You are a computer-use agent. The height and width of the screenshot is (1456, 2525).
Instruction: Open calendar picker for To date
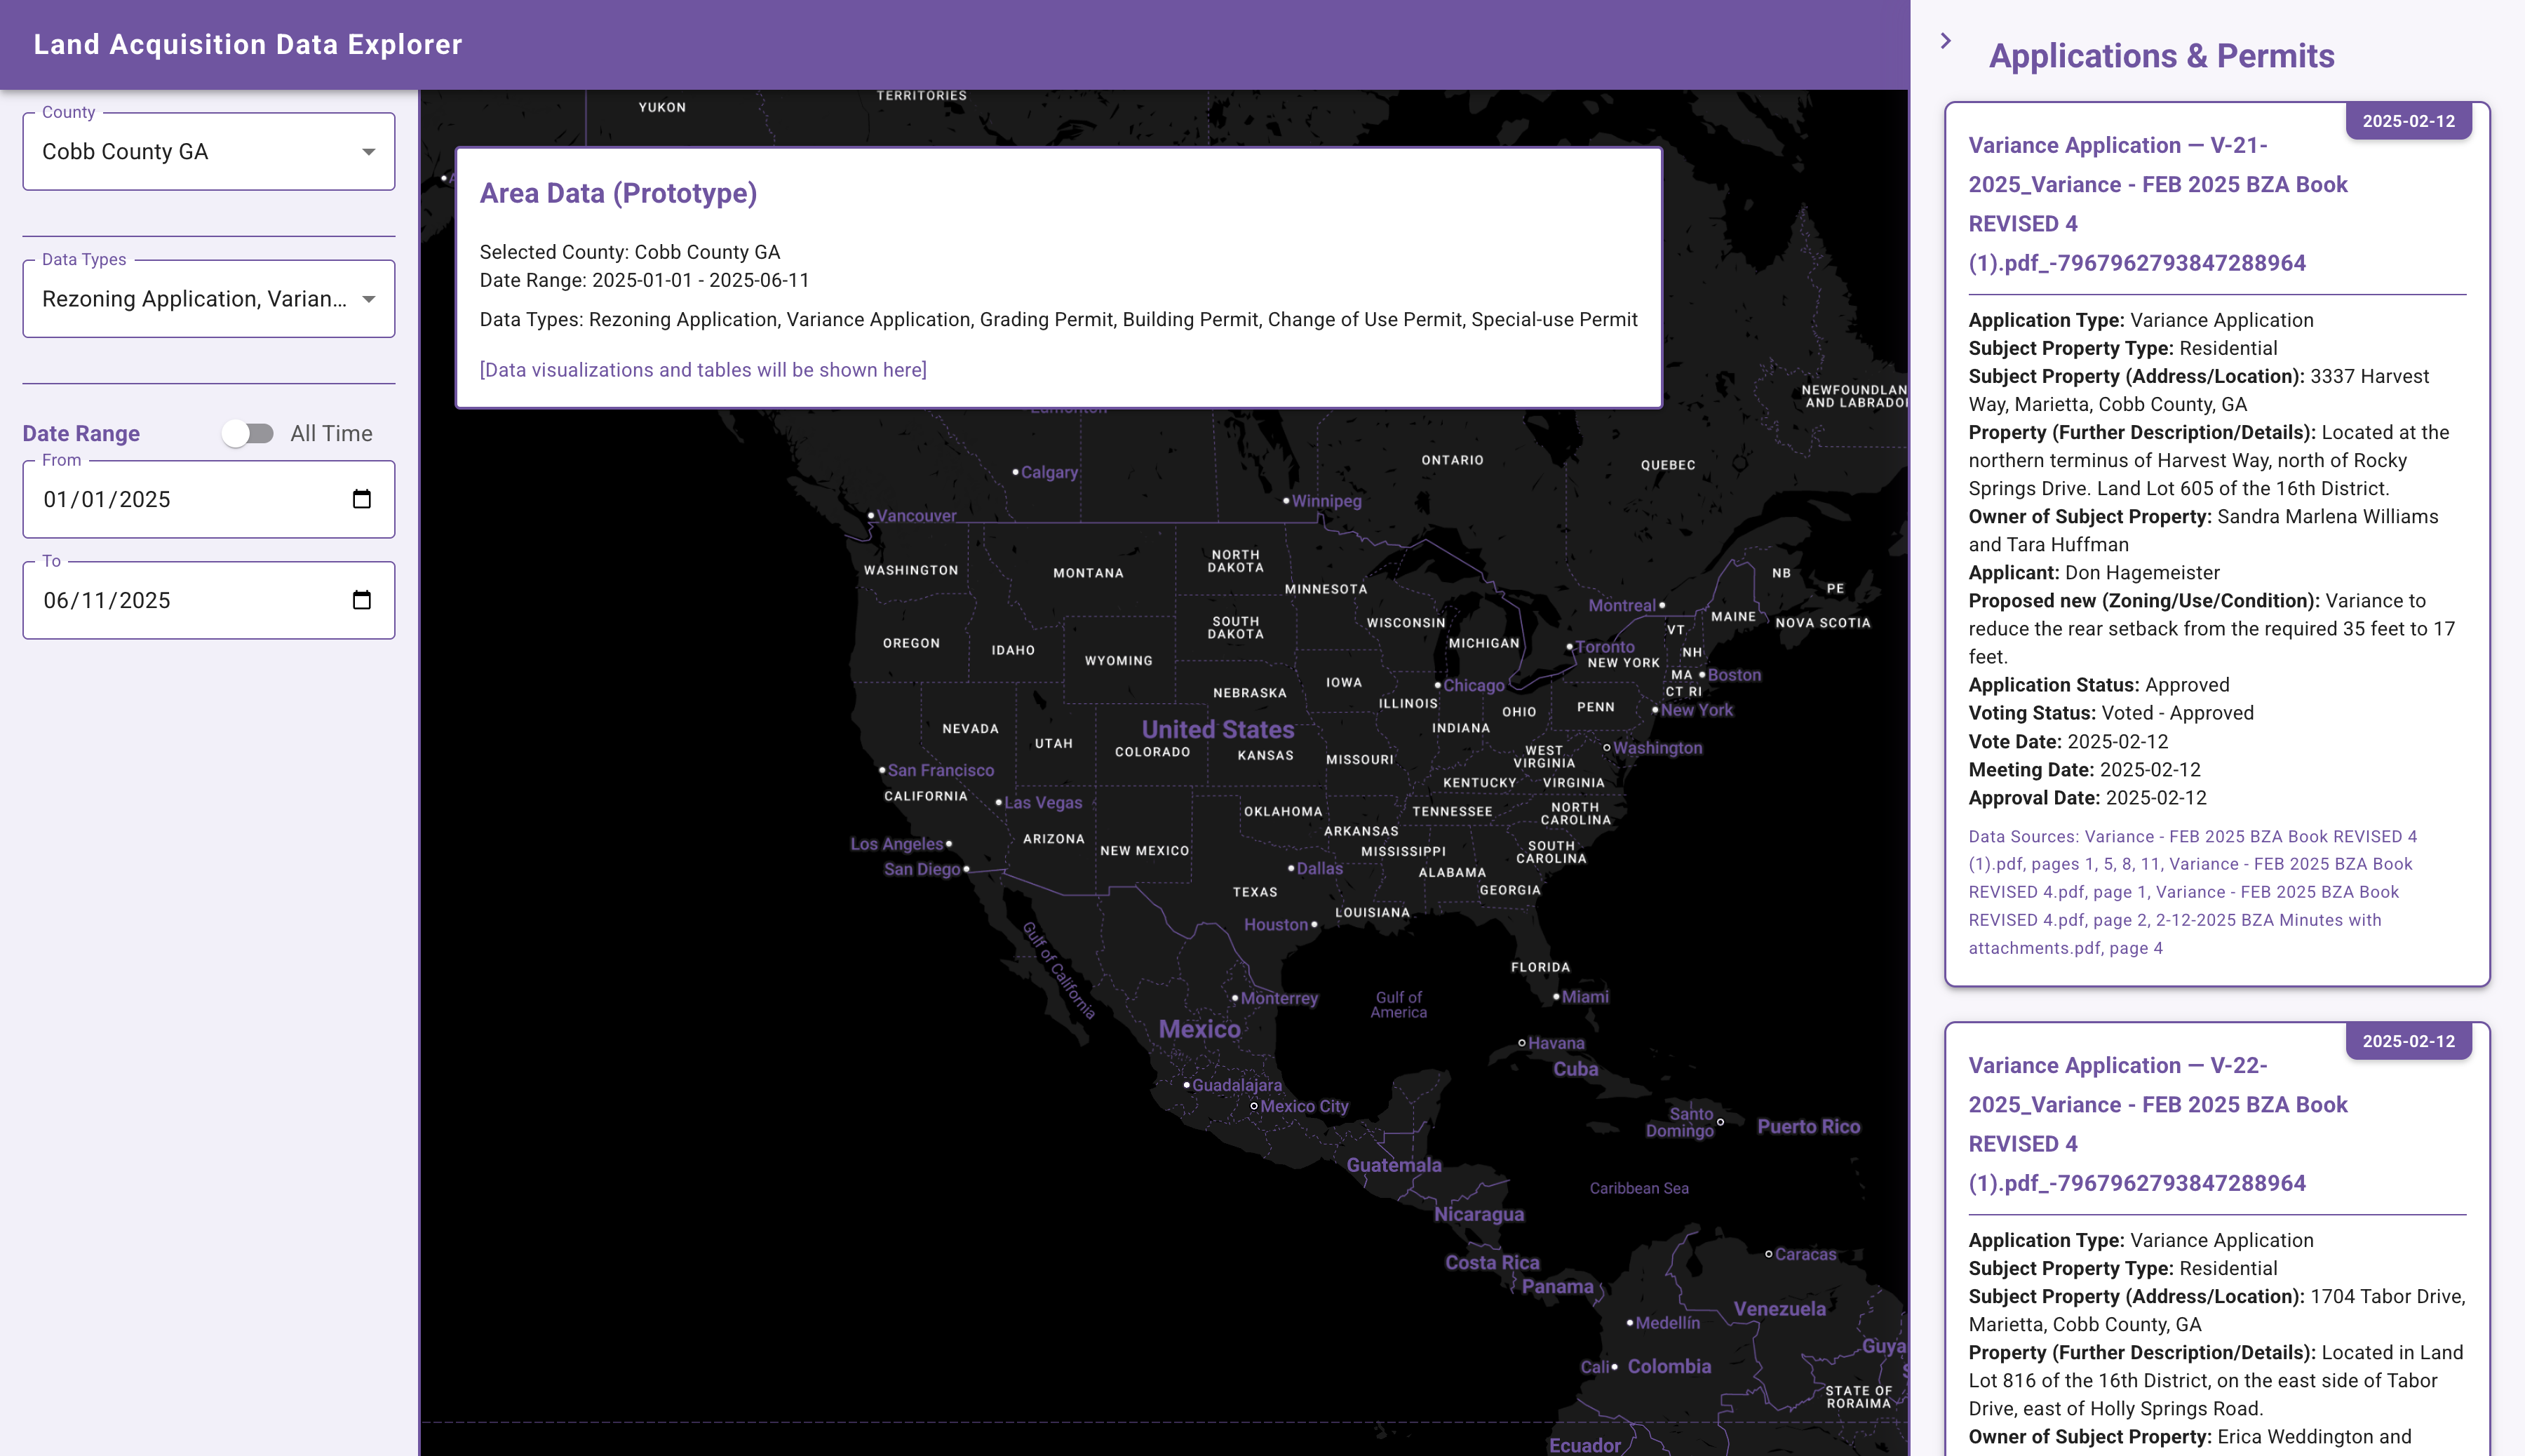point(362,600)
